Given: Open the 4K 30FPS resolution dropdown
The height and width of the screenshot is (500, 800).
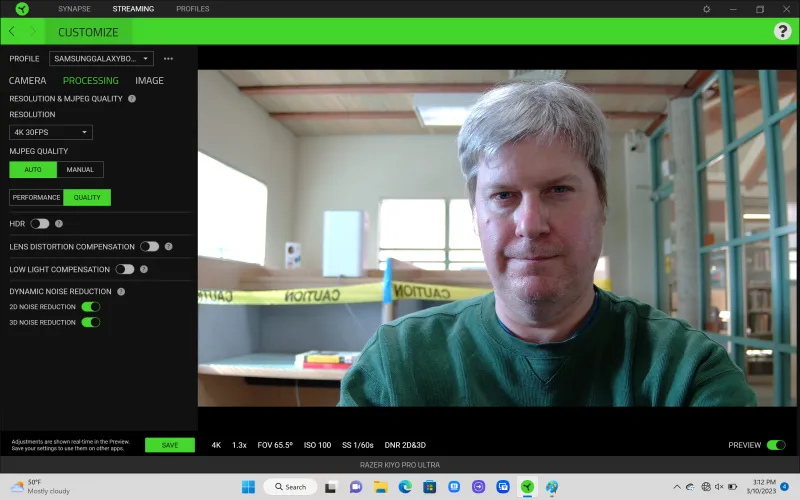Looking at the screenshot, I should pyautogui.click(x=51, y=132).
